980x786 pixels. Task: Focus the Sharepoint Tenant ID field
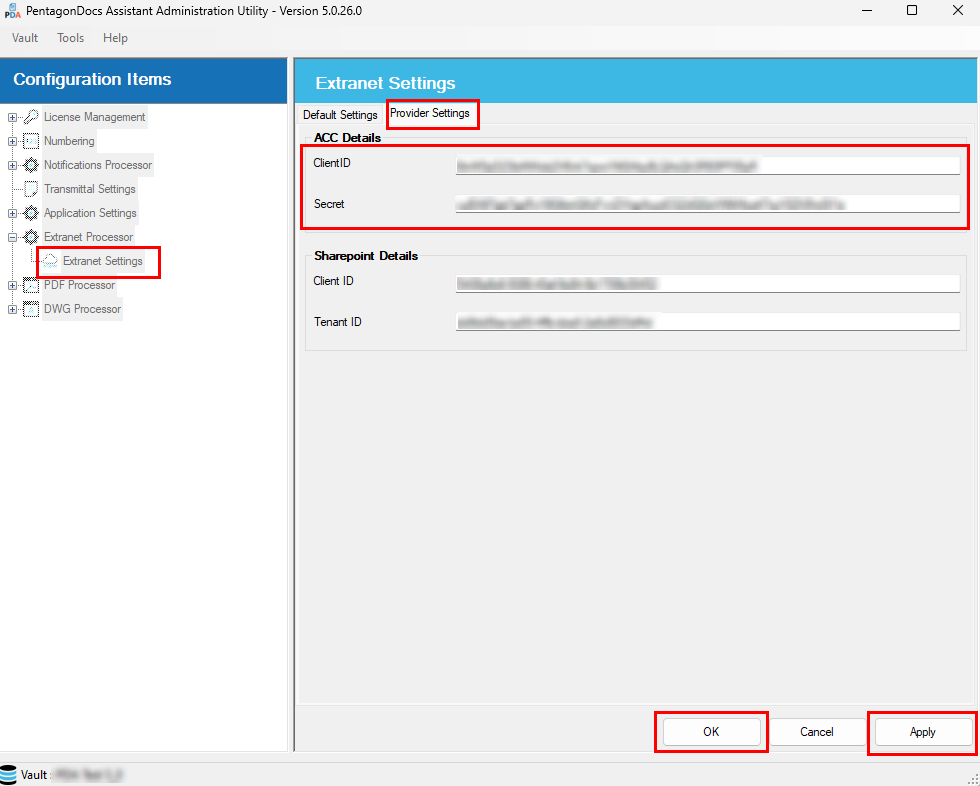[x=707, y=322]
